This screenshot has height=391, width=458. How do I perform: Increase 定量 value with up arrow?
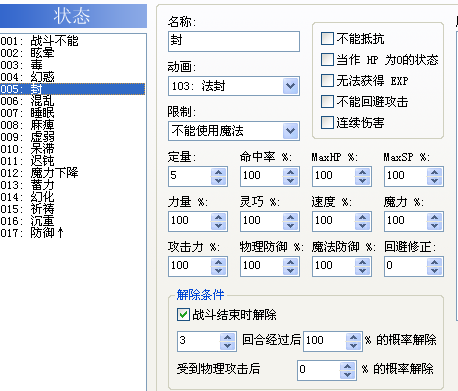point(219,172)
